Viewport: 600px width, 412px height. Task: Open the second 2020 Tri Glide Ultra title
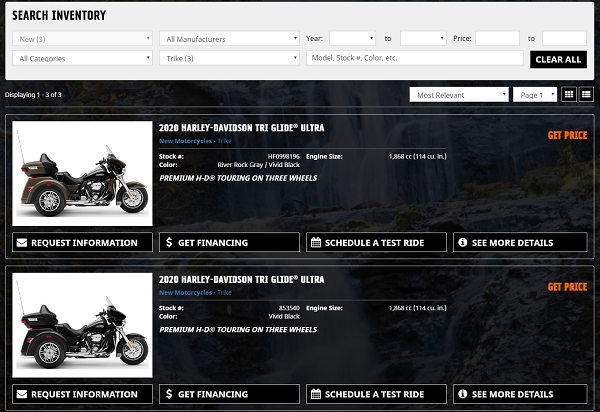241,279
